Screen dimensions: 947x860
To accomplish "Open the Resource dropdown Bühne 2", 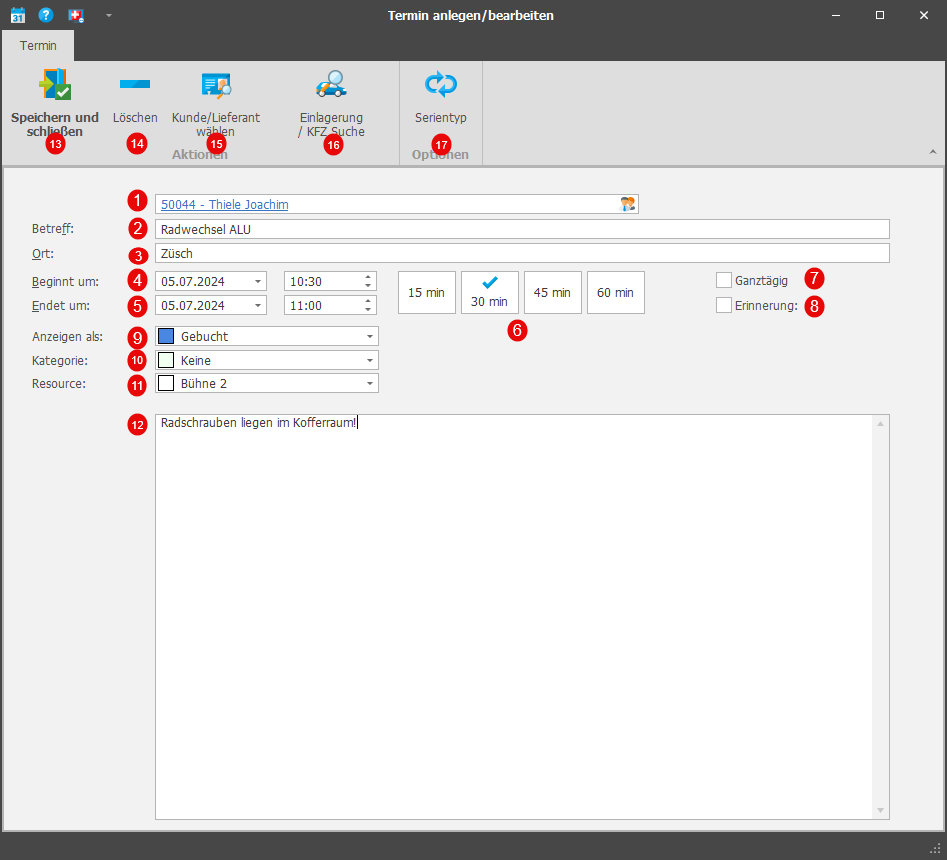I will [370, 383].
